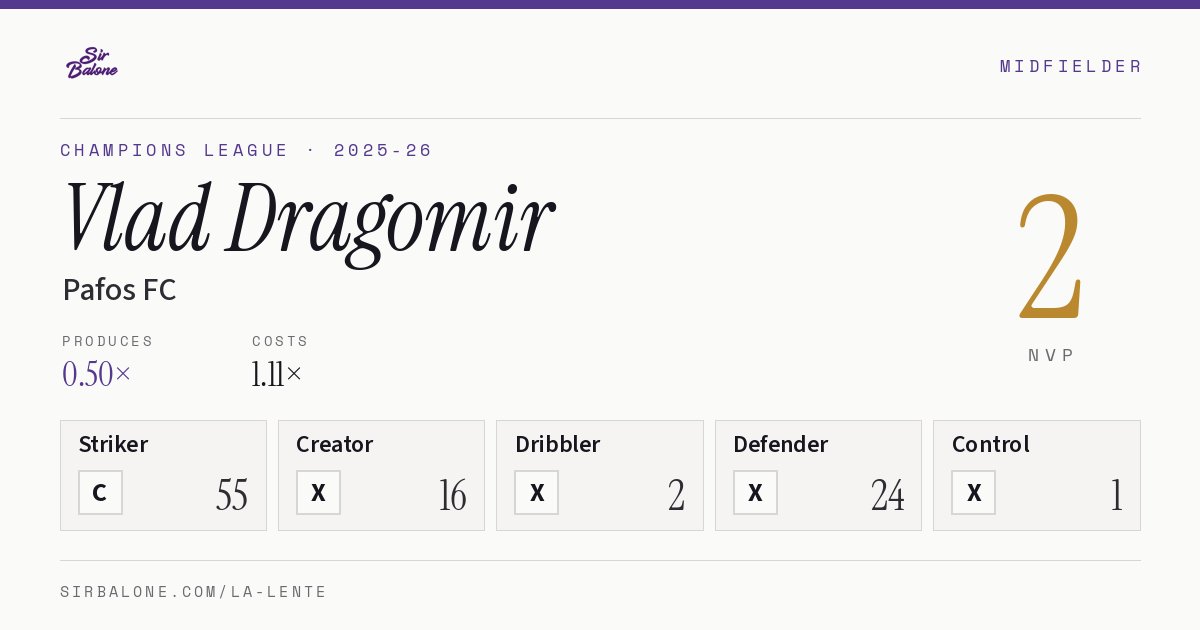The height and width of the screenshot is (630, 1200).
Task: Click the Control card title
Action: pos(991,444)
